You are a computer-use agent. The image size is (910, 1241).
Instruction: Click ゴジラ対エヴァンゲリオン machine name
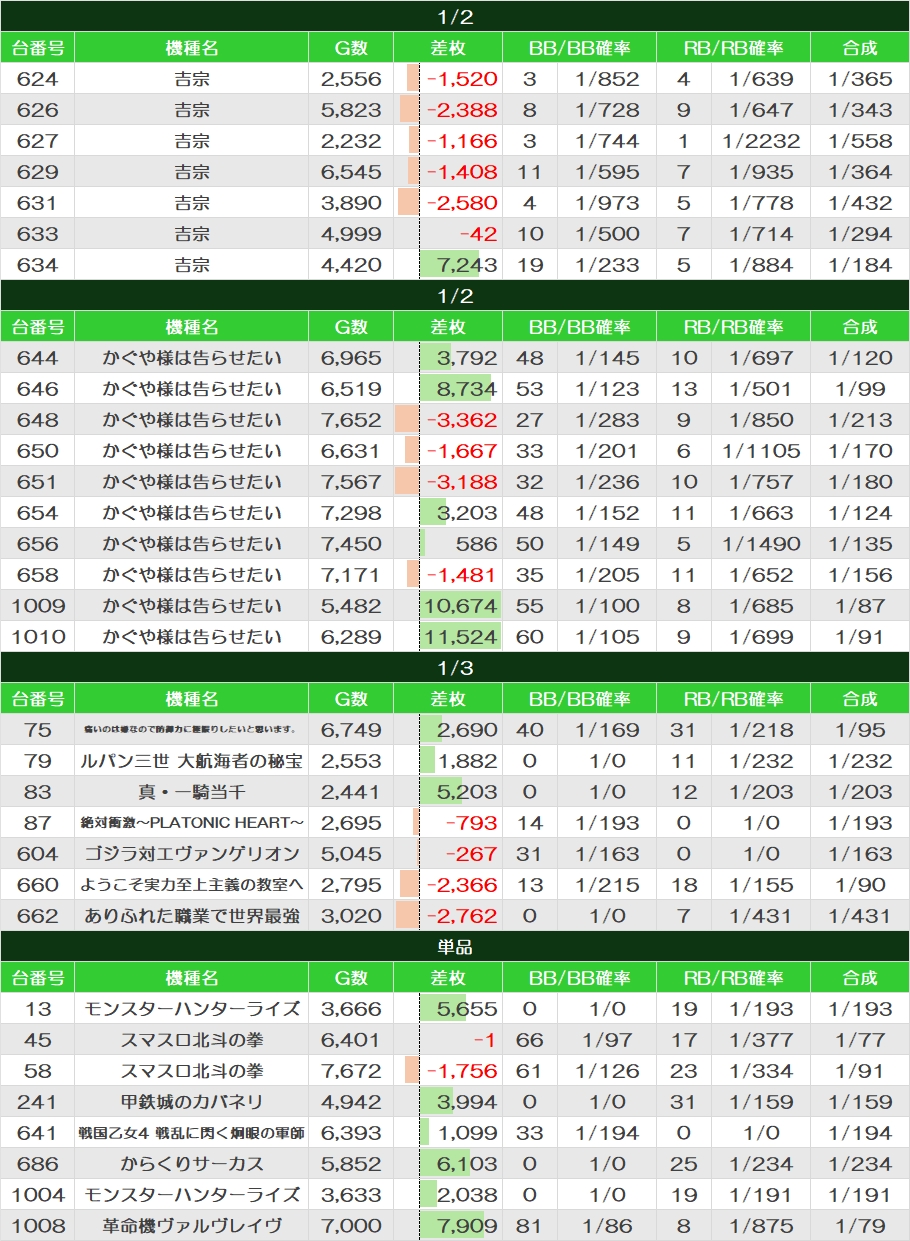(192, 854)
